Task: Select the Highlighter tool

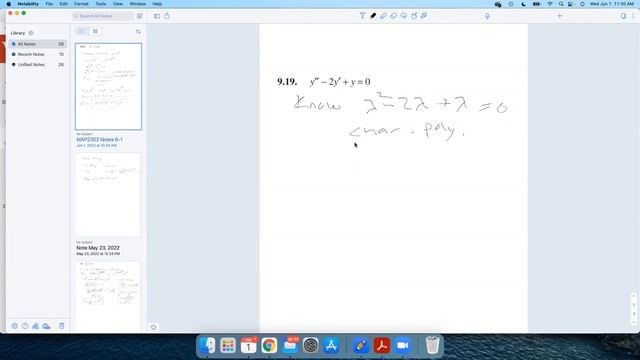Action: pyautogui.click(x=383, y=16)
